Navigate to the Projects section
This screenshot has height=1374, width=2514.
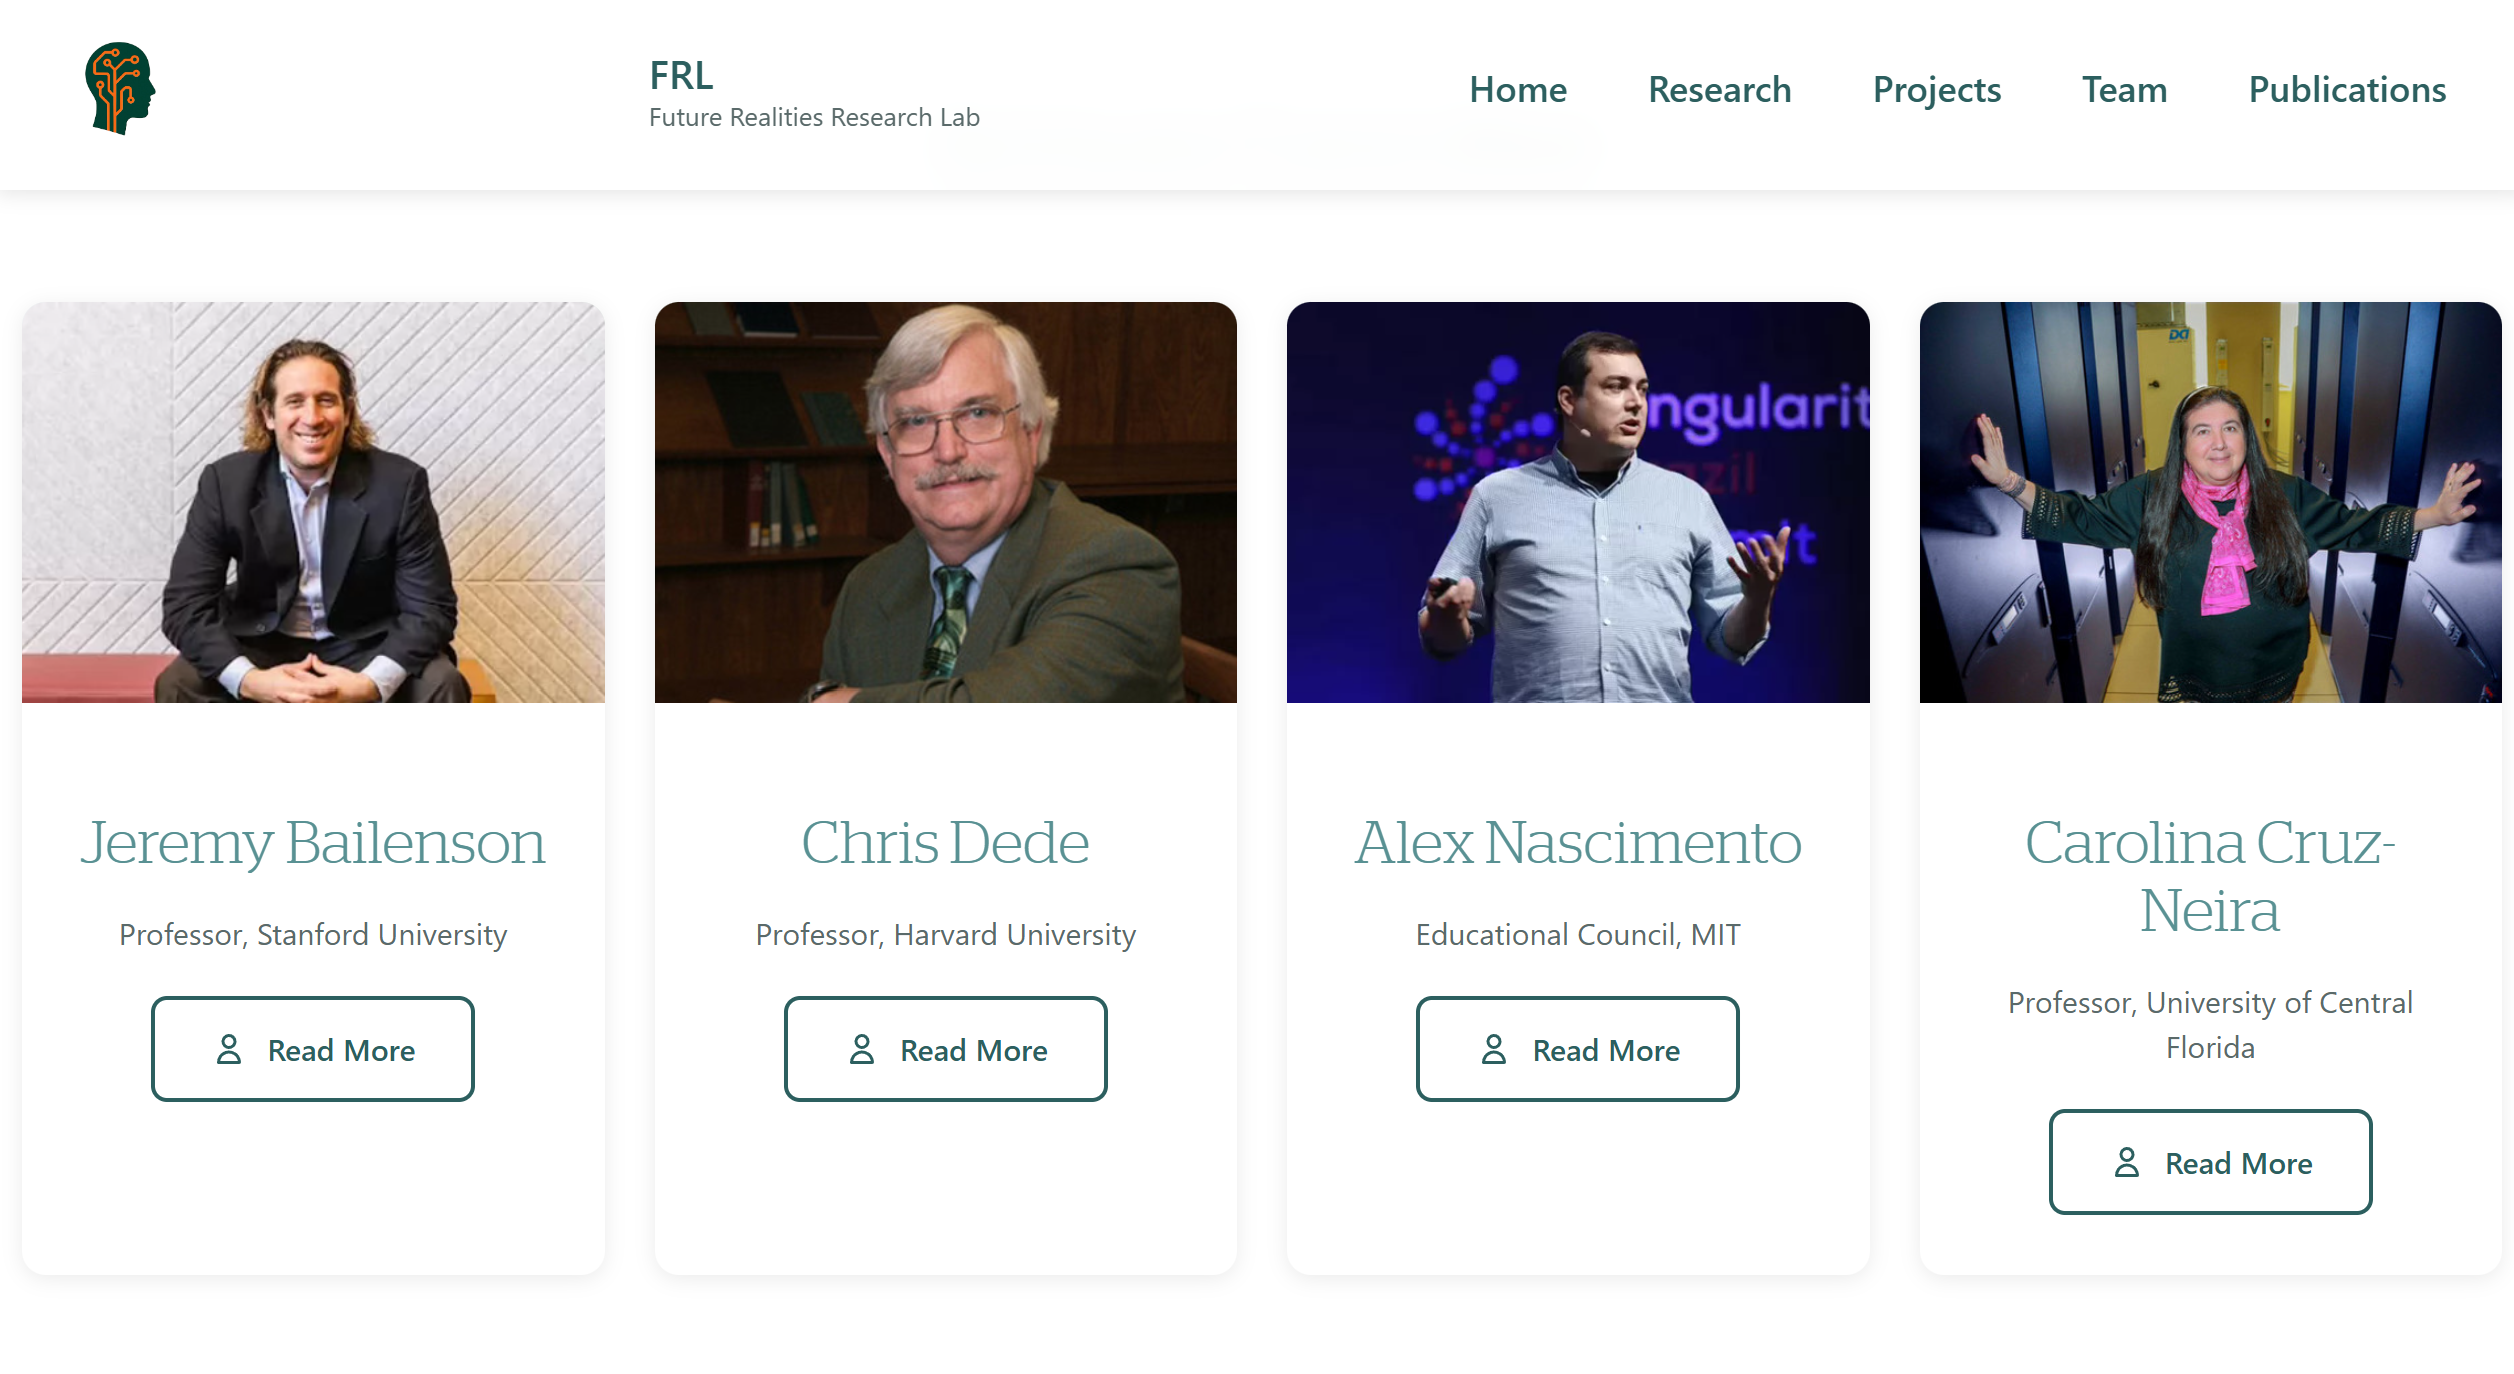(1936, 90)
